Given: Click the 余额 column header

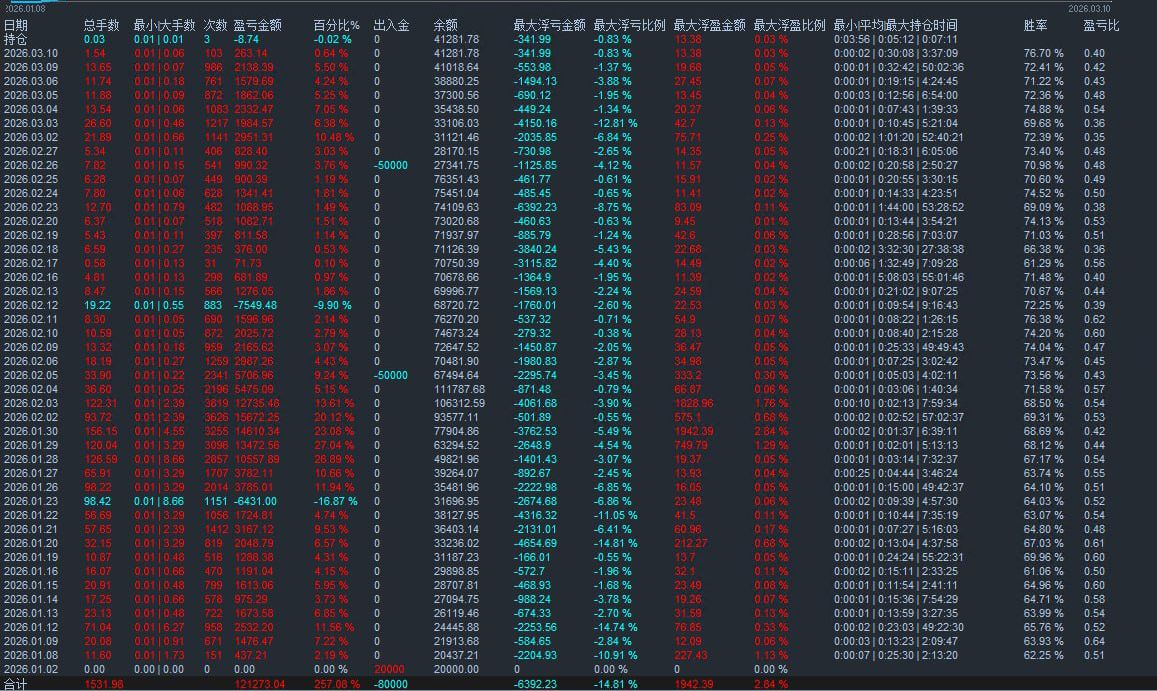Looking at the screenshot, I should 445,25.
